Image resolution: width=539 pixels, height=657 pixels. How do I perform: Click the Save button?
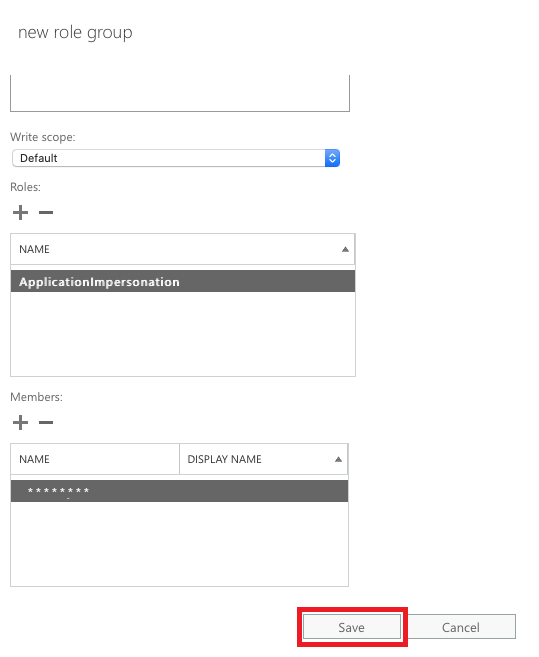[352, 627]
